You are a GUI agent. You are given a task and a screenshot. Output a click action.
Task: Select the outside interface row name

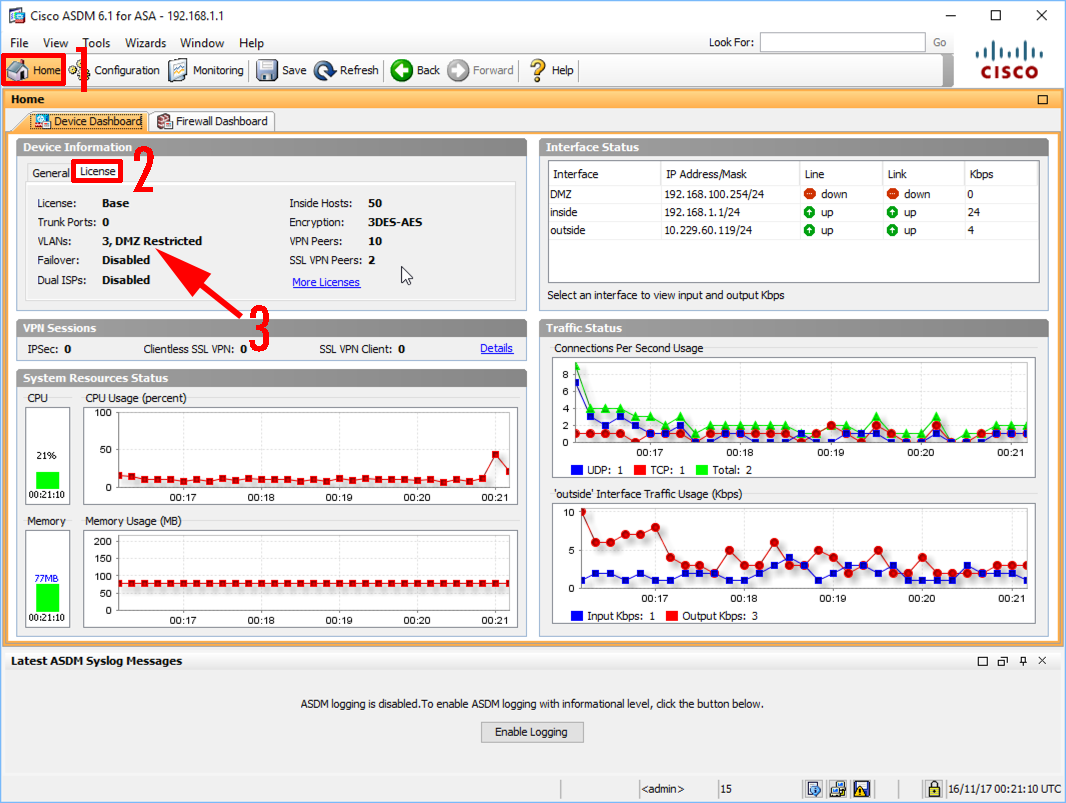pyautogui.click(x=568, y=230)
